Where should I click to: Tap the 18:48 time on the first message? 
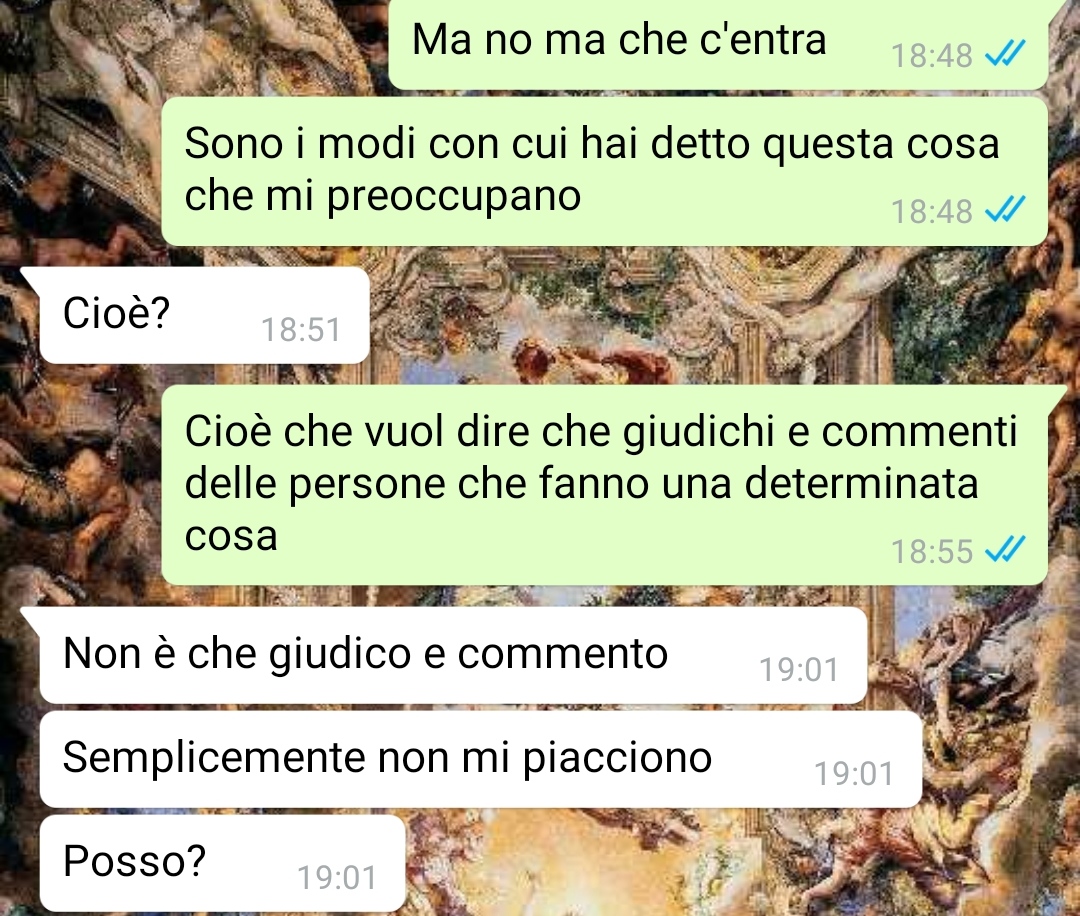pos(931,56)
